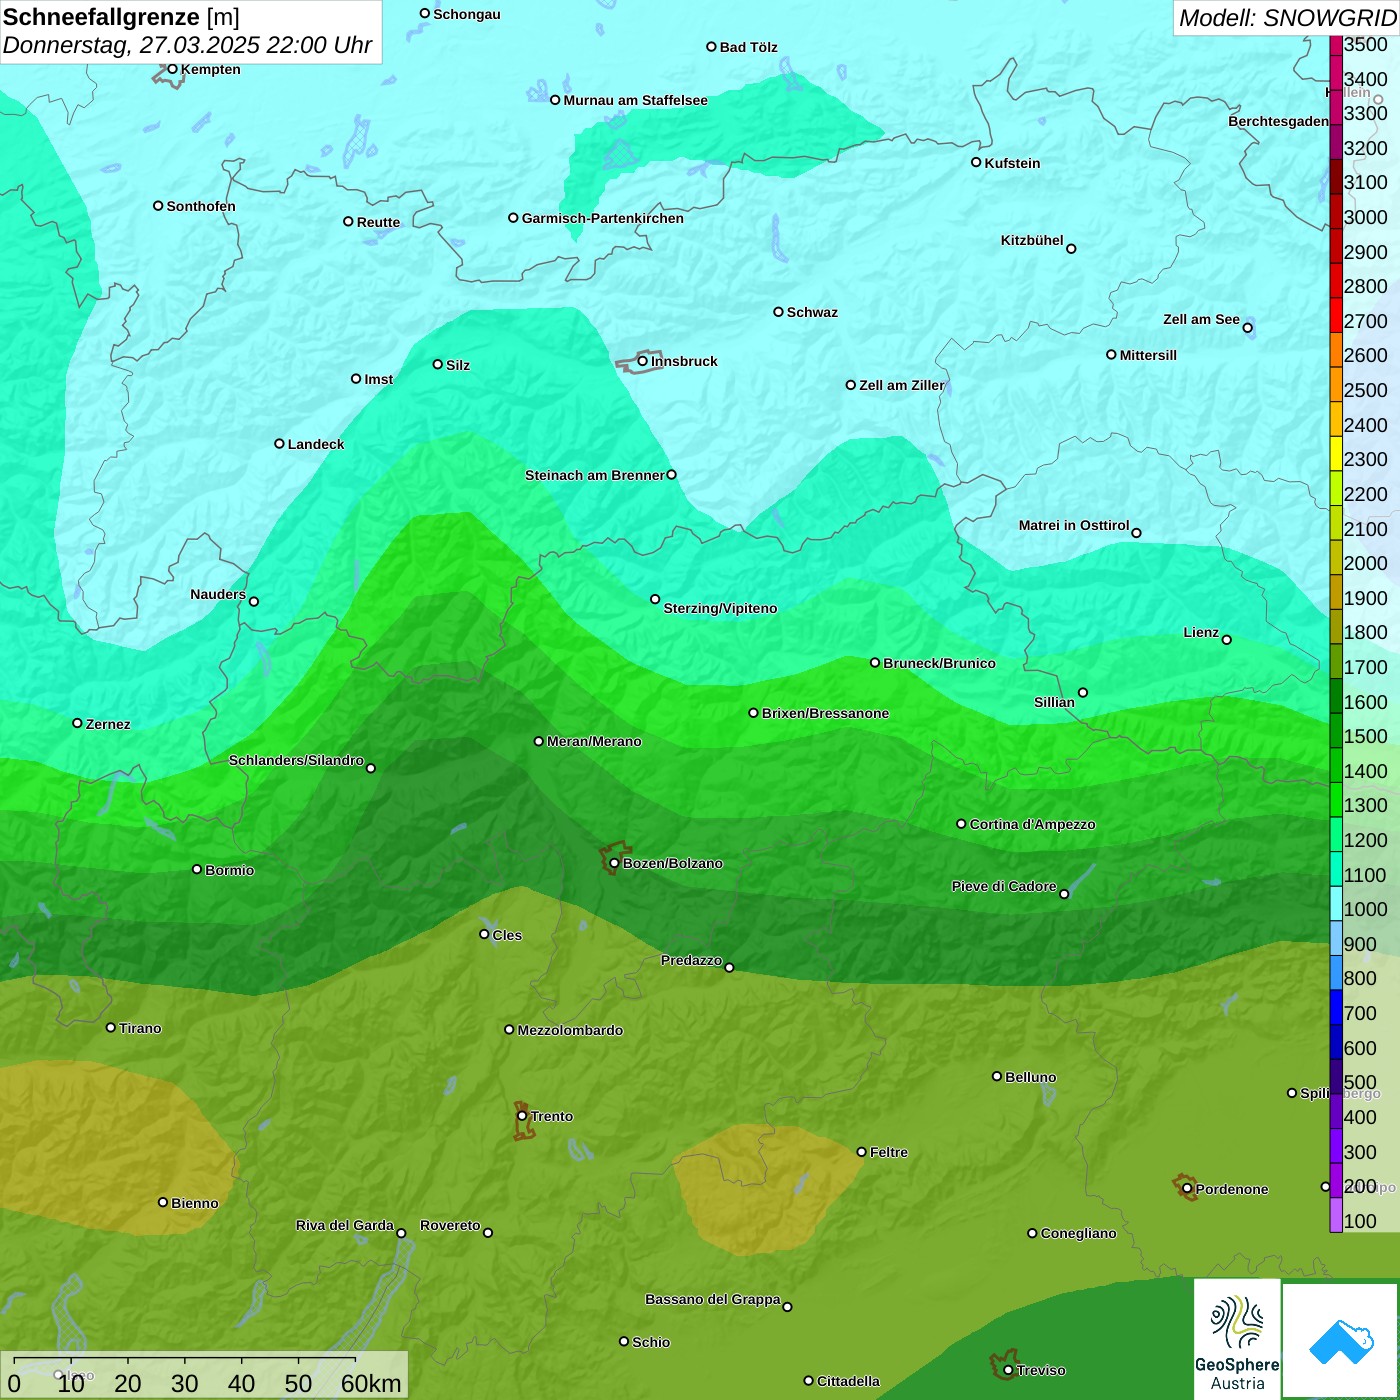Click the Kufstein marker dot

click(976, 162)
